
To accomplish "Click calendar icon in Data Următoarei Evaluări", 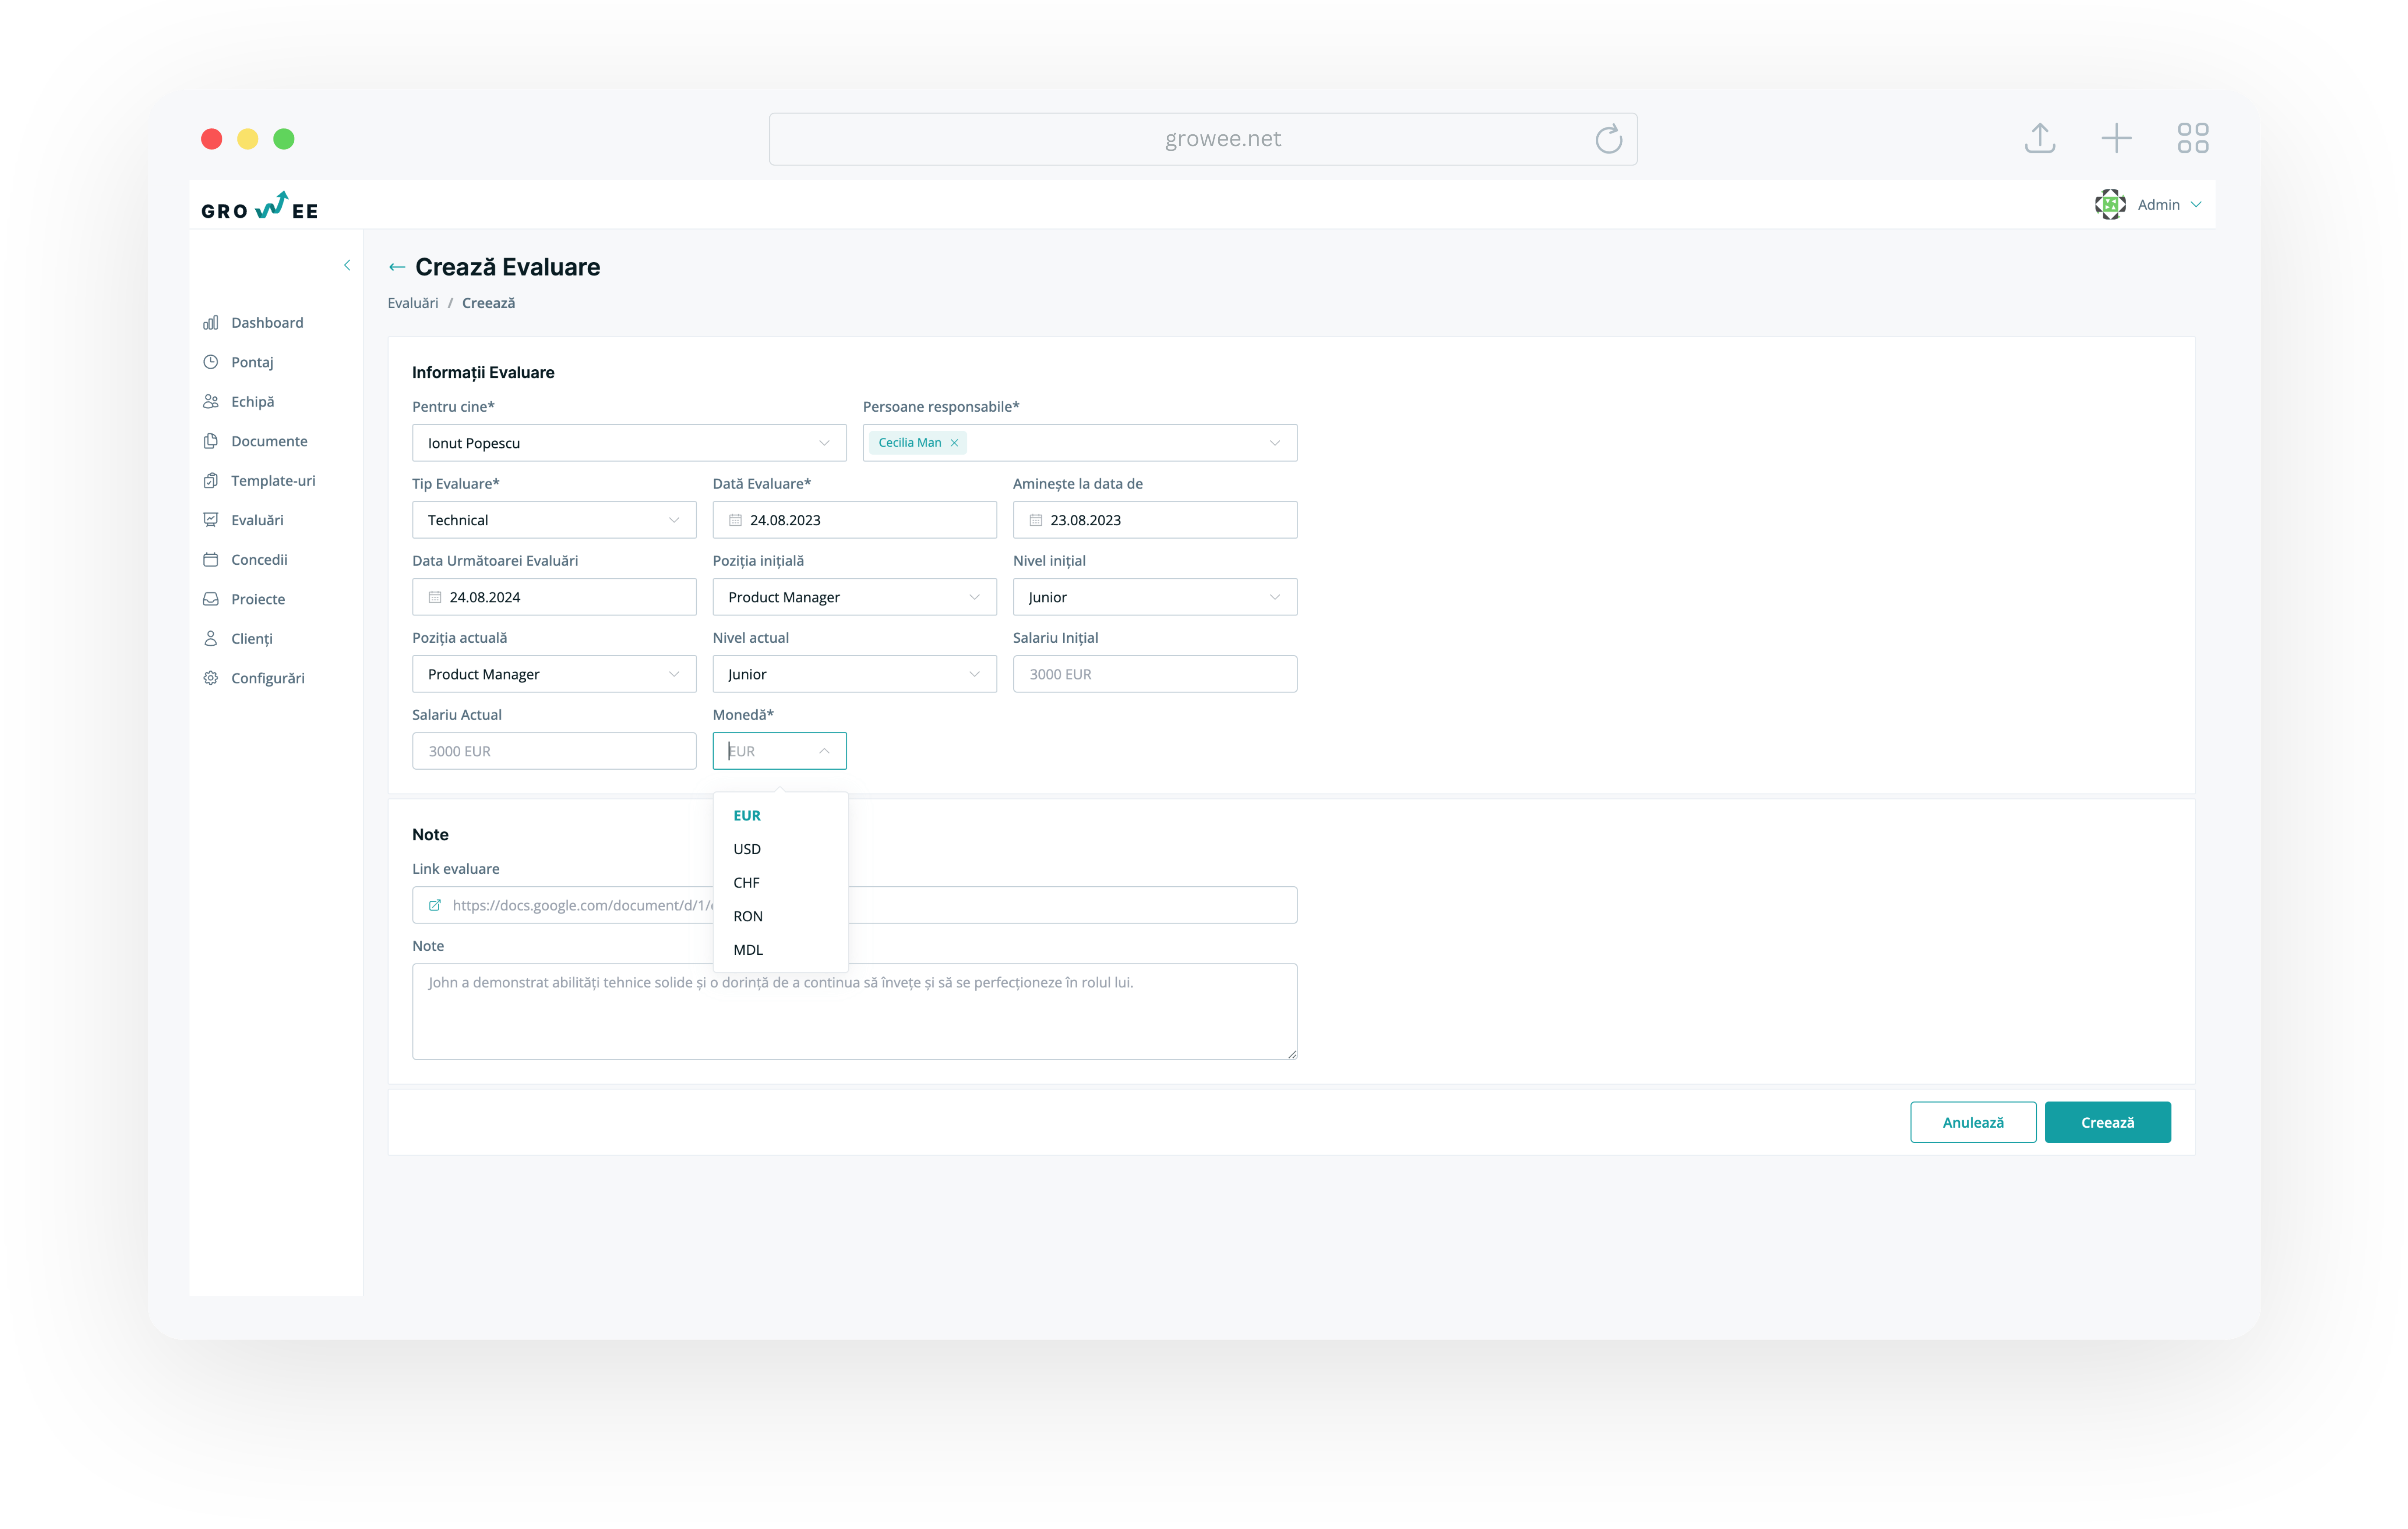I will (435, 597).
